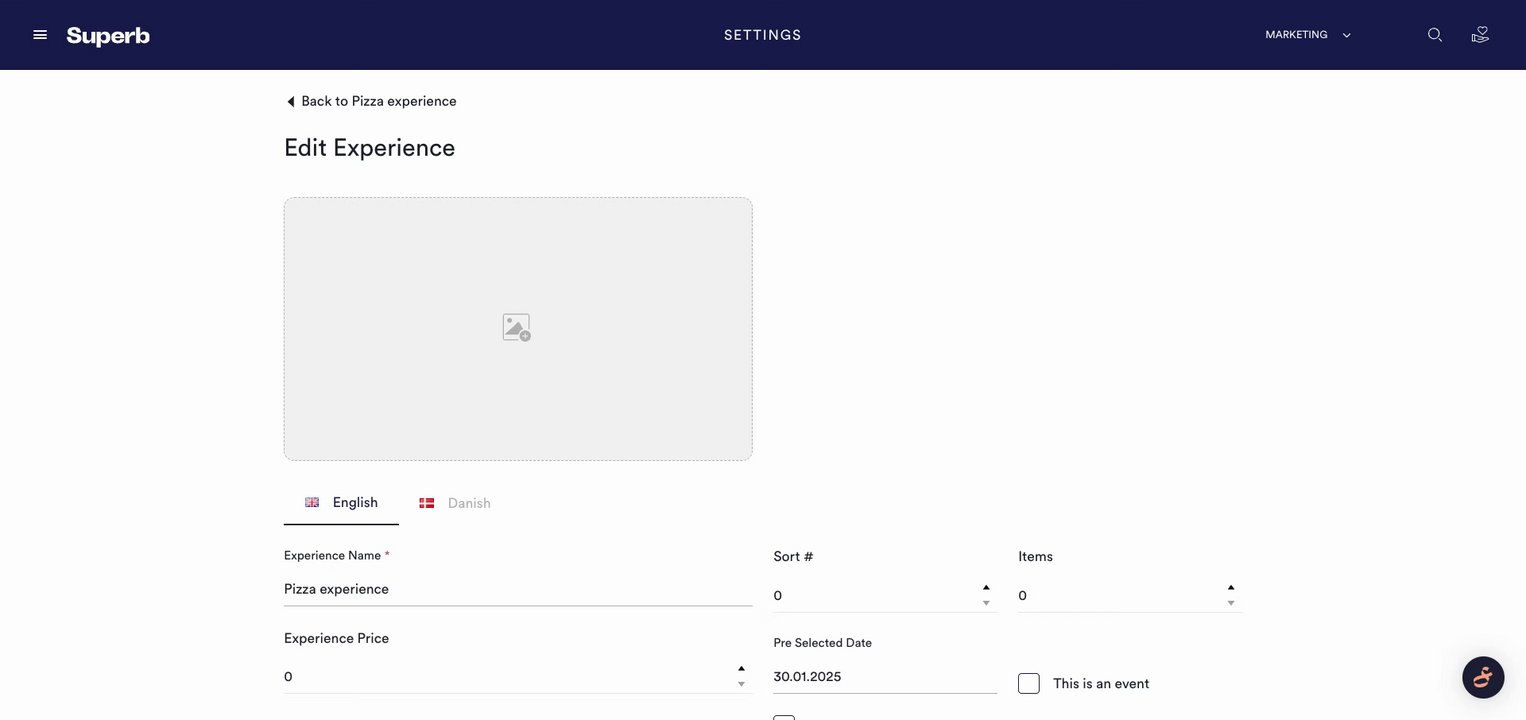The image size is (1526, 720).
Task: Open the search magnifier icon
Action: 1435,35
